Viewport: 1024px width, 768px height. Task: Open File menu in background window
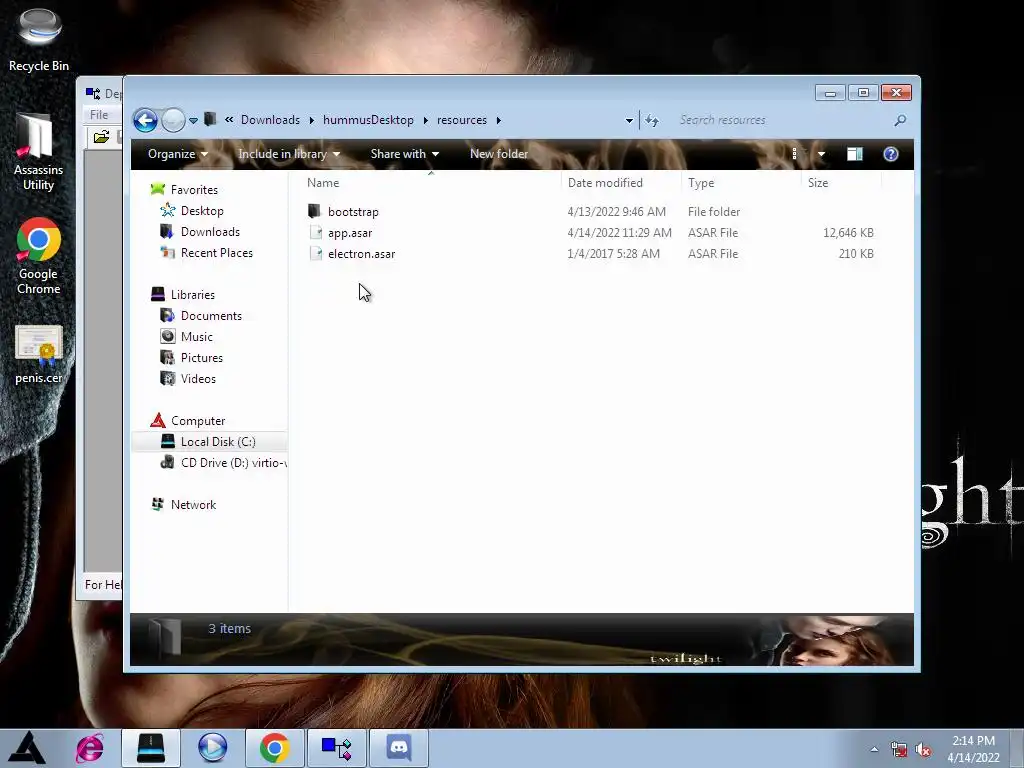(x=99, y=114)
